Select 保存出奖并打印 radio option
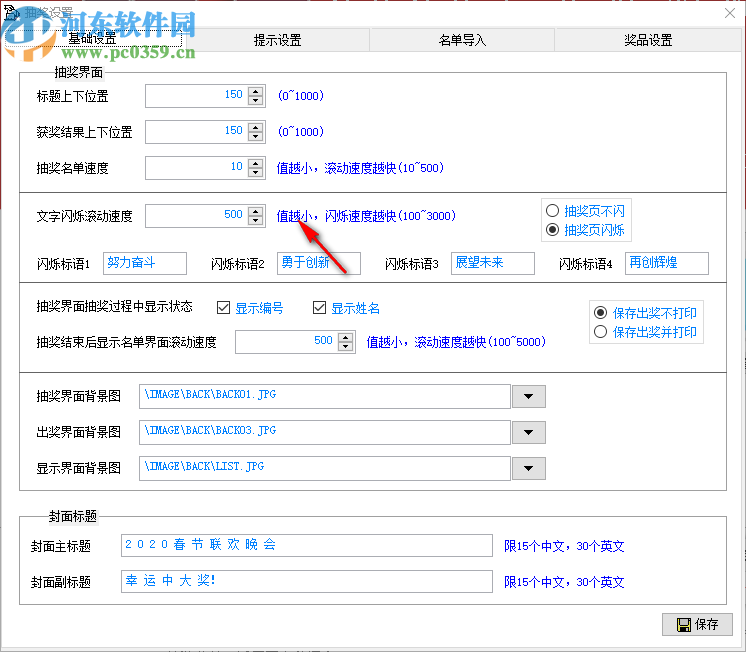Image resolution: width=746 pixels, height=652 pixels. (x=645, y=332)
